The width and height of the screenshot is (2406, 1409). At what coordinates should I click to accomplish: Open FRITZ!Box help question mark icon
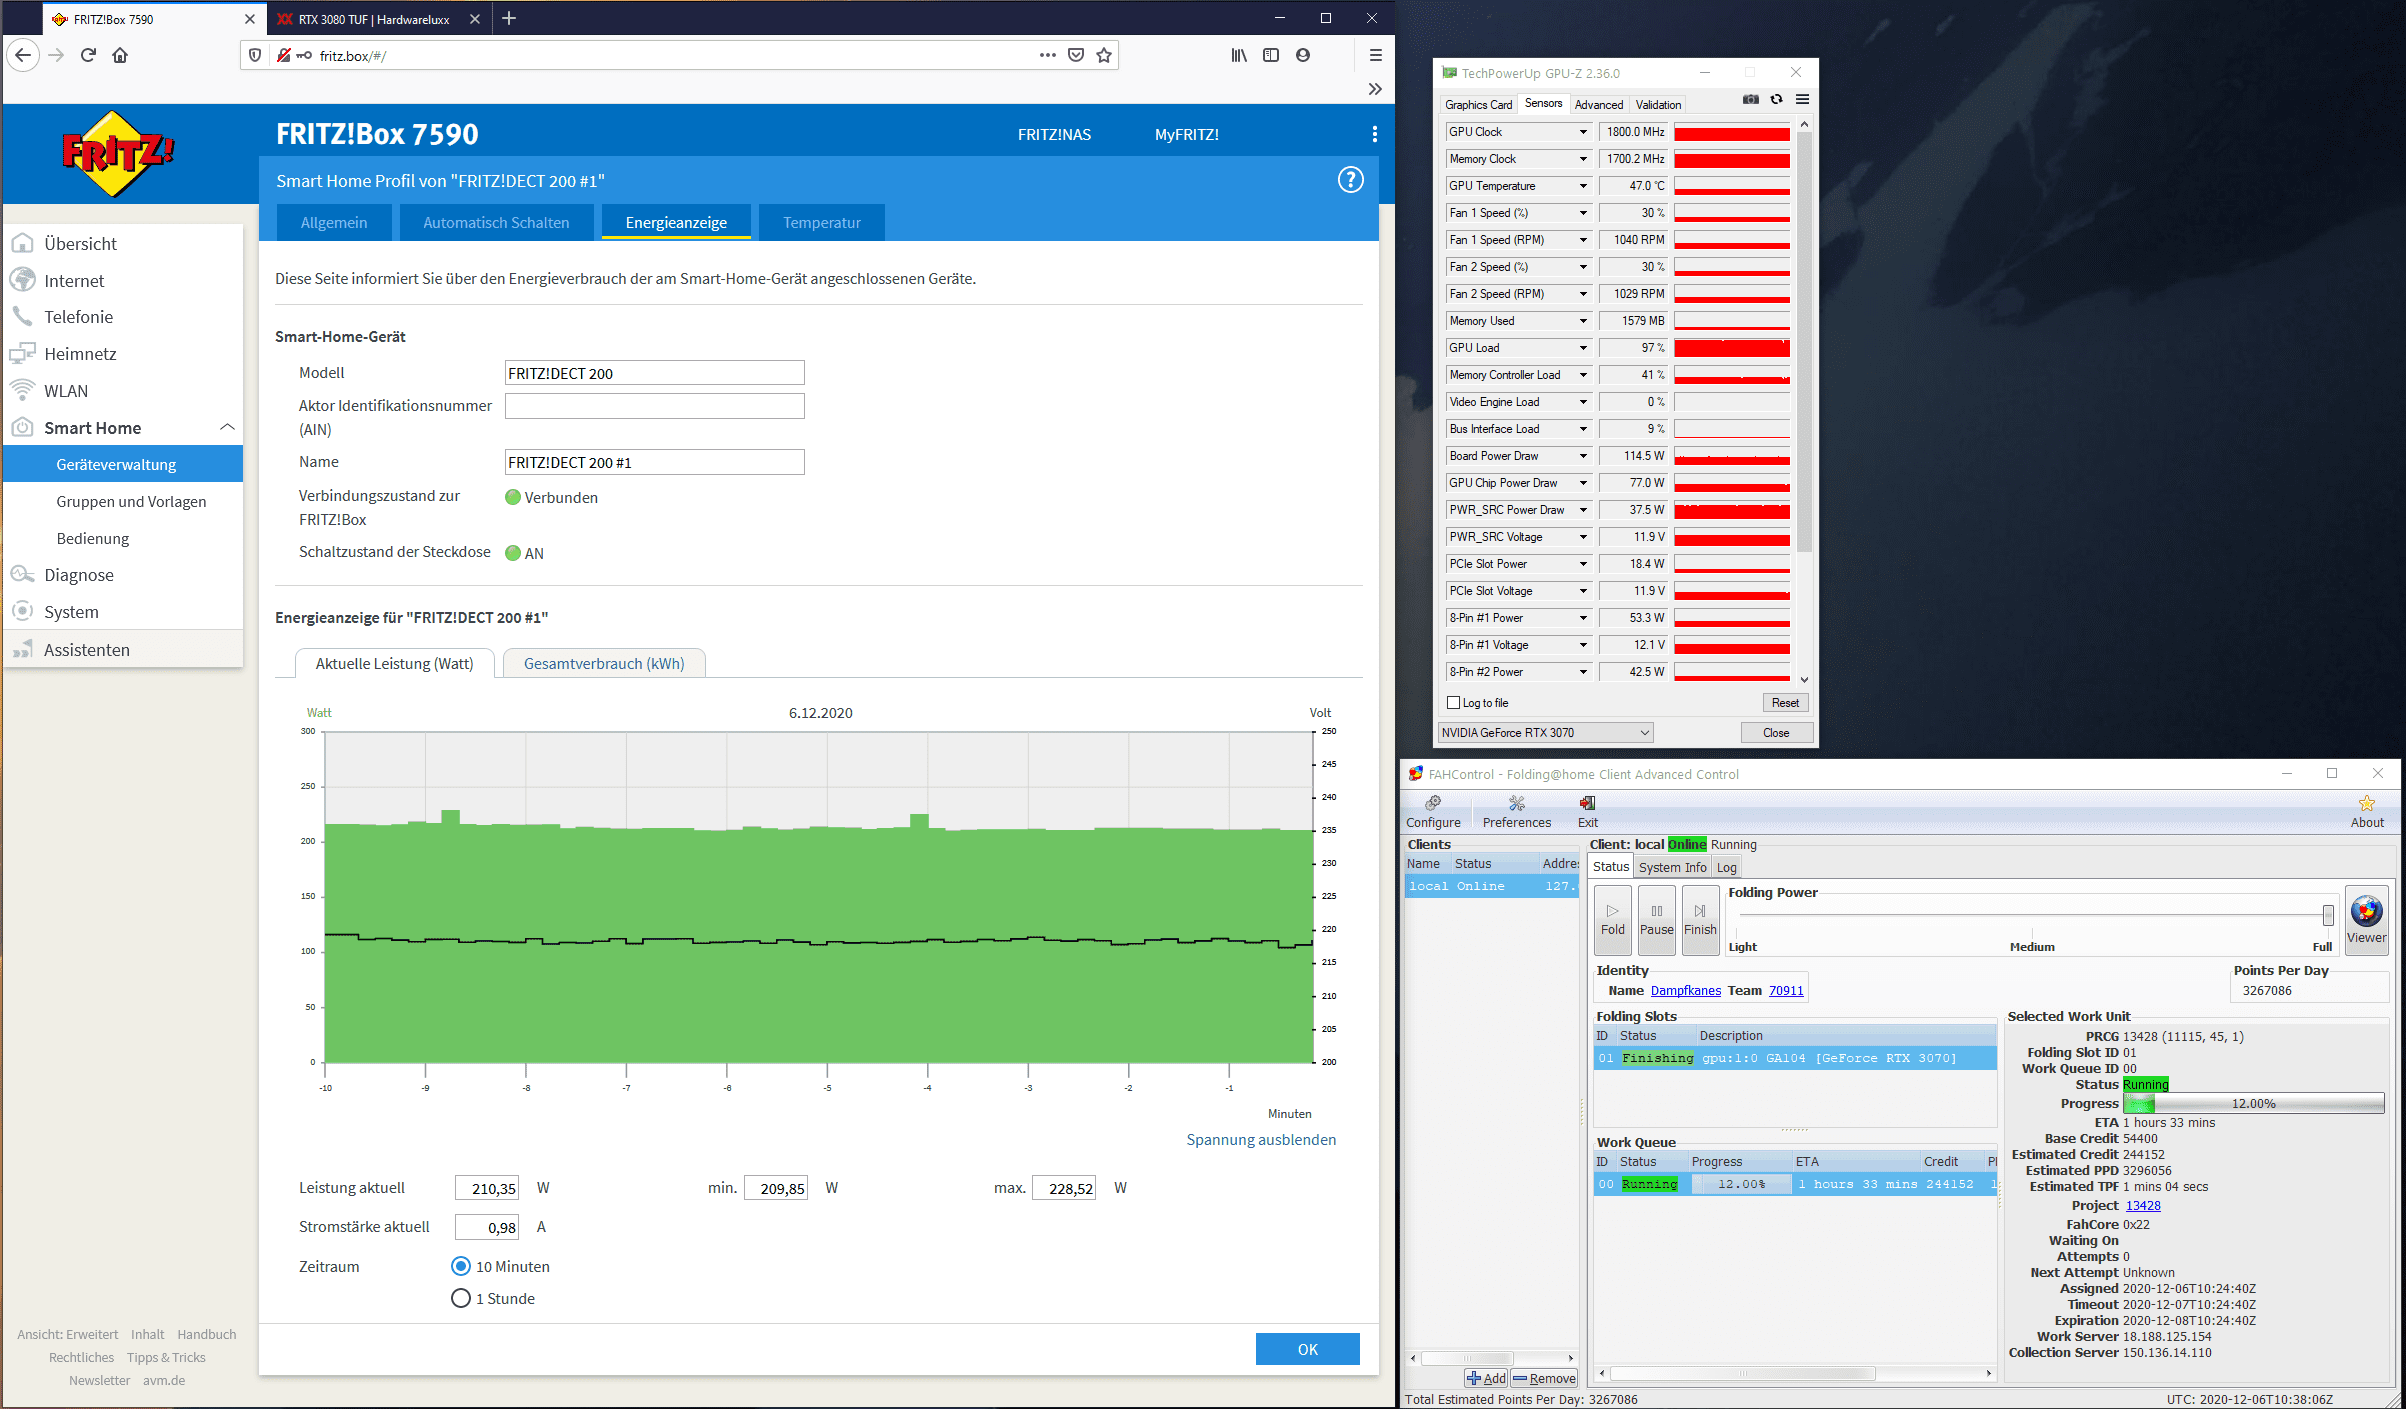tap(1350, 180)
